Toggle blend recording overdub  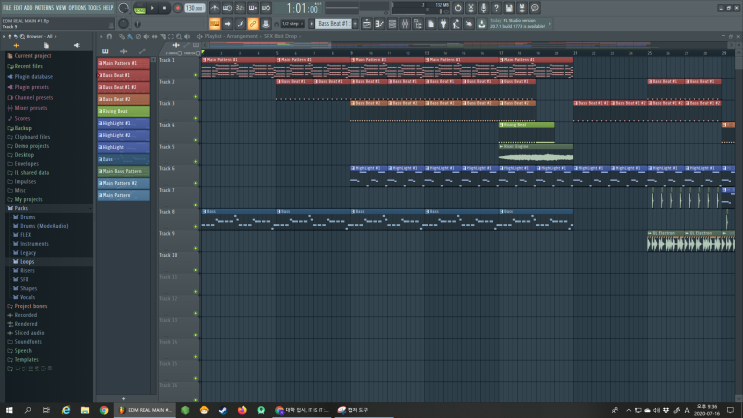pyautogui.click(x=253, y=8)
